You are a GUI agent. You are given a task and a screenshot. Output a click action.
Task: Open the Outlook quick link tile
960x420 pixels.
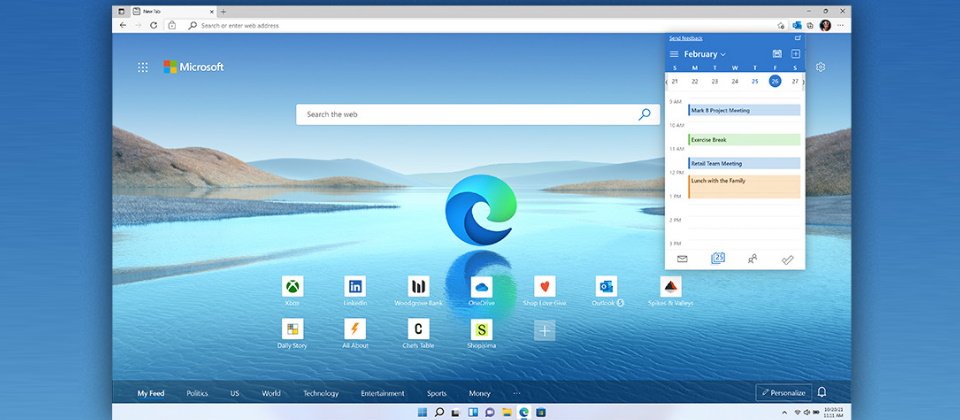click(x=607, y=286)
